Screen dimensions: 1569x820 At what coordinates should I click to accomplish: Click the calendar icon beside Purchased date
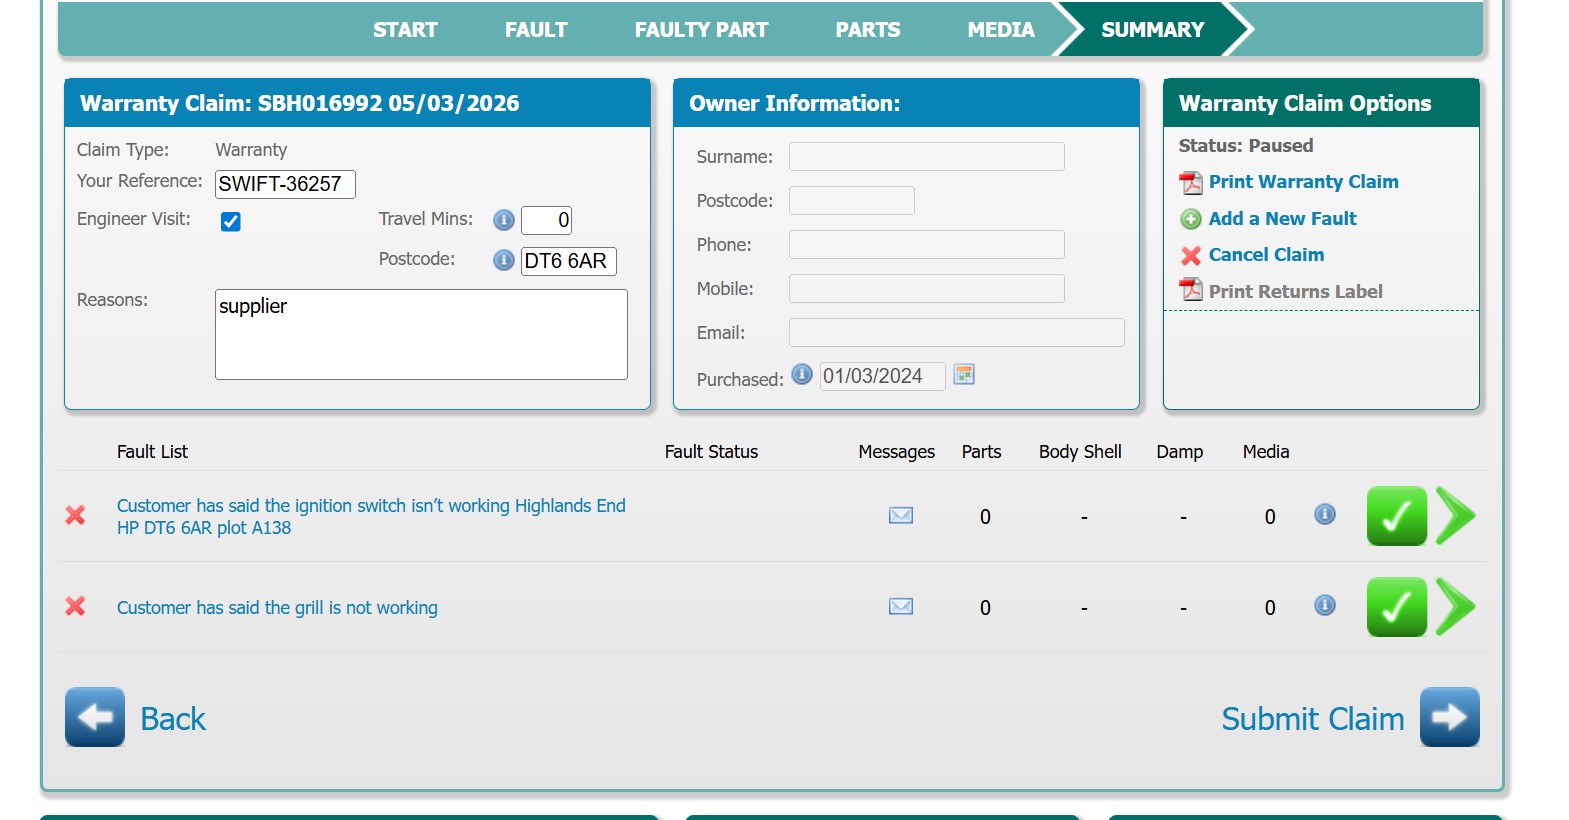[x=964, y=375]
